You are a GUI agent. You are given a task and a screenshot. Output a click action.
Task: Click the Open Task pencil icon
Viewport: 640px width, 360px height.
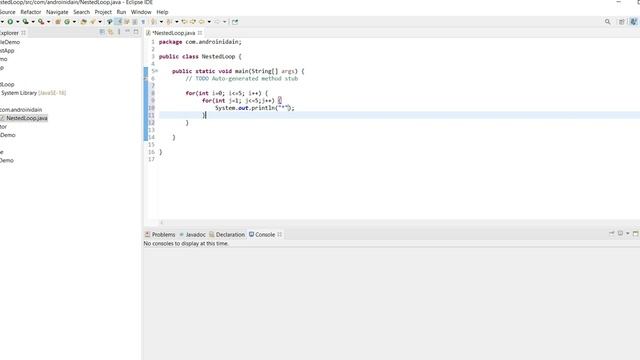[x=93, y=22]
